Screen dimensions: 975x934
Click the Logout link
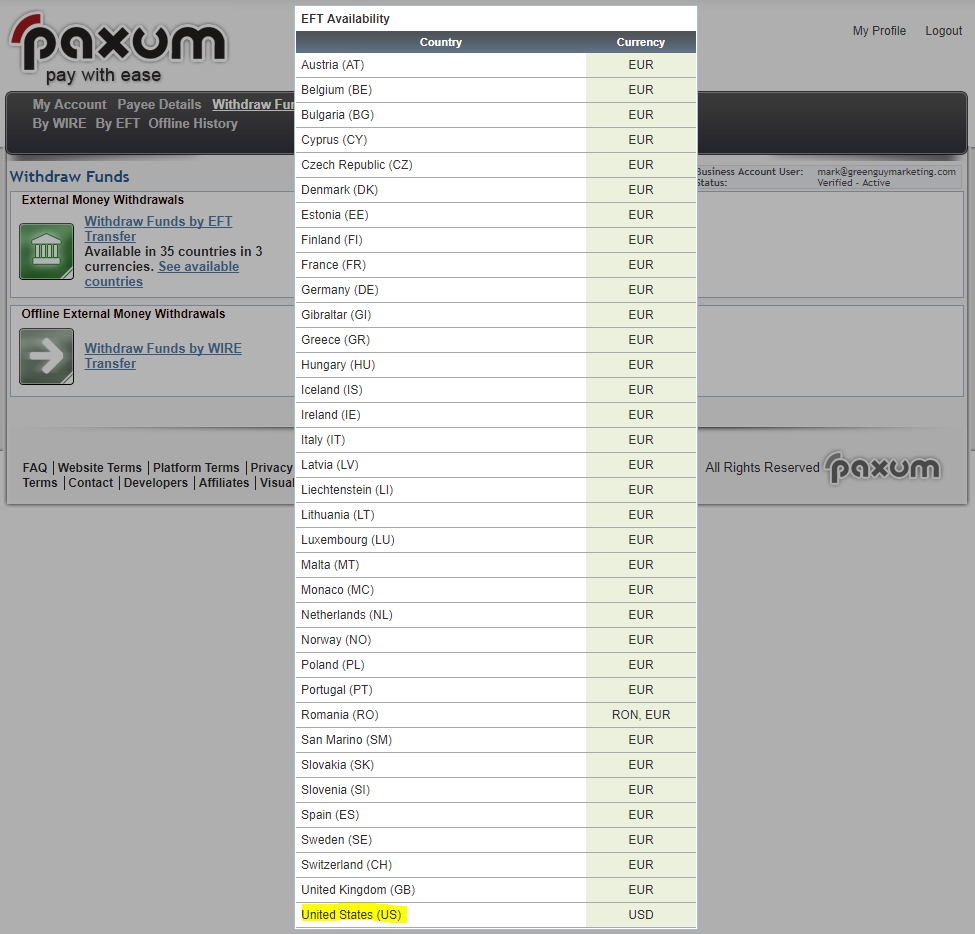943,31
